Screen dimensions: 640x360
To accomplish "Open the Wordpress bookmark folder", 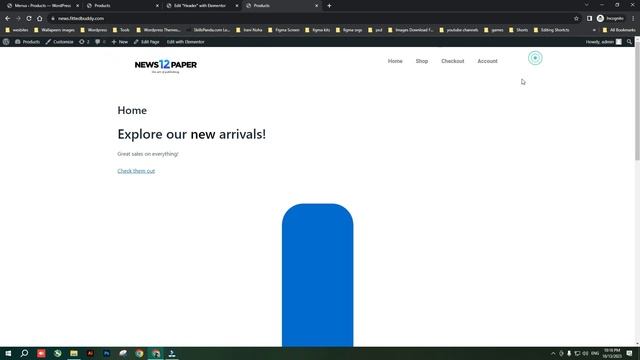I will click(x=93, y=30).
